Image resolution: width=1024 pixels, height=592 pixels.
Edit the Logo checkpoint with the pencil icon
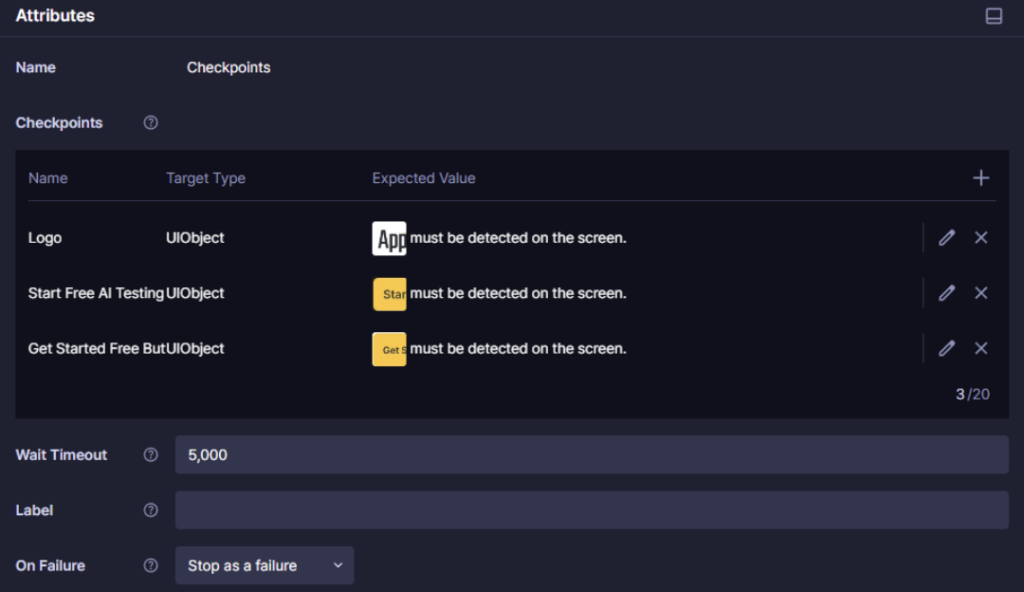(946, 238)
